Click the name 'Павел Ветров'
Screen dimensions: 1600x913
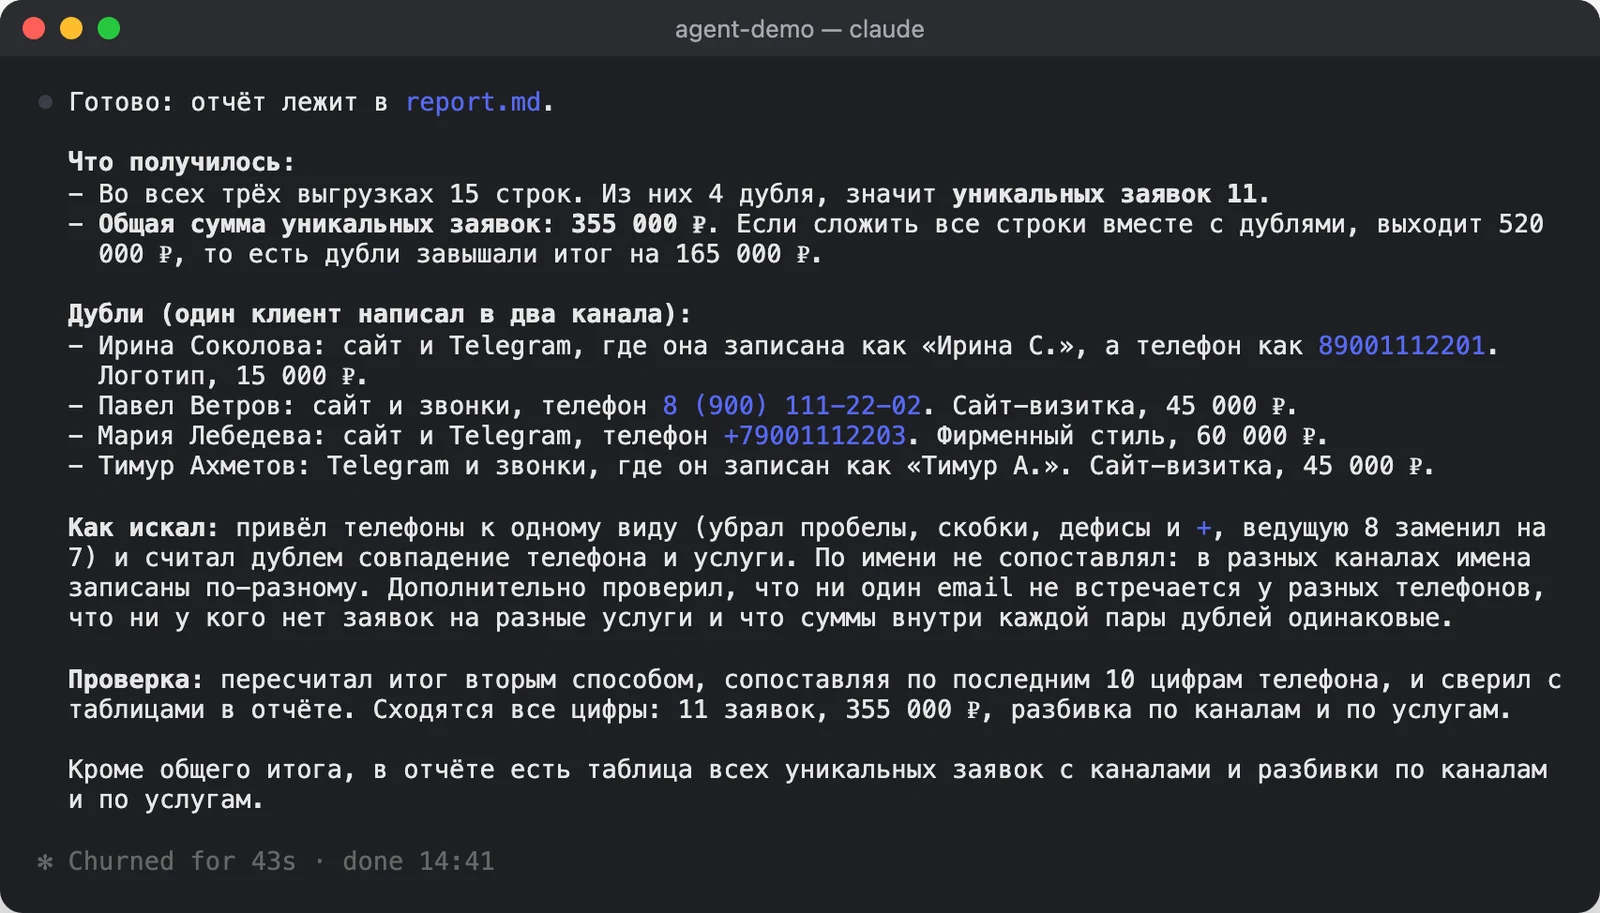[189, 406]
